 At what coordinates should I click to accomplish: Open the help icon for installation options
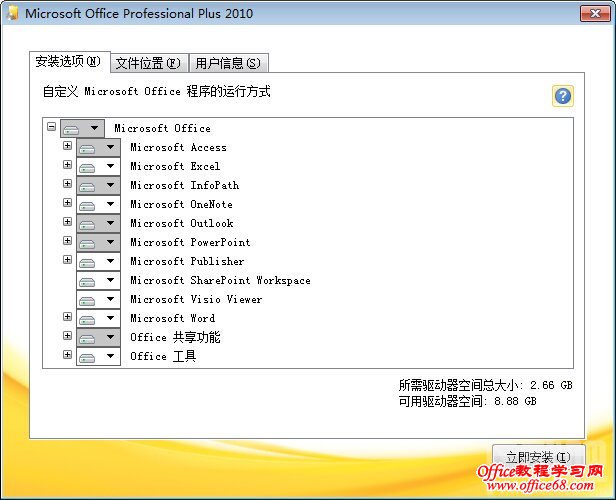point(563,96)
